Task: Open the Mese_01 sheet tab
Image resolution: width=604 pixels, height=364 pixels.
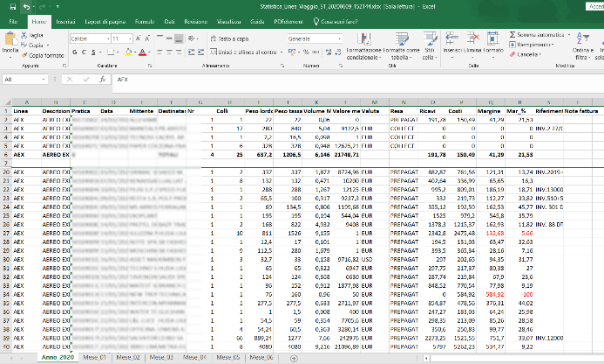Action: (94, 357)
